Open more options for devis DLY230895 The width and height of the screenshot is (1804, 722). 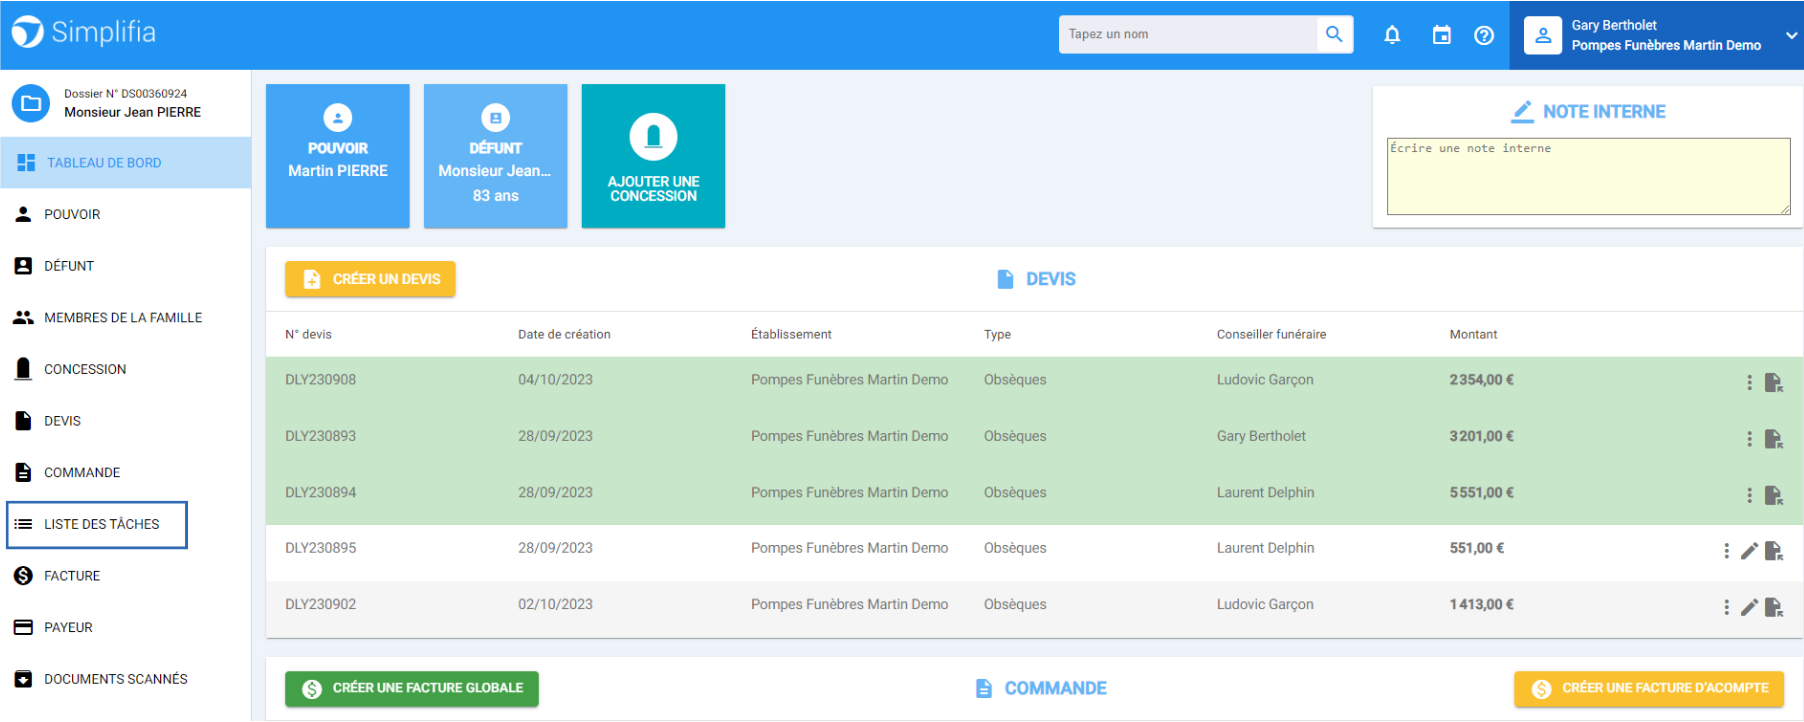[x=1726, y=551]
